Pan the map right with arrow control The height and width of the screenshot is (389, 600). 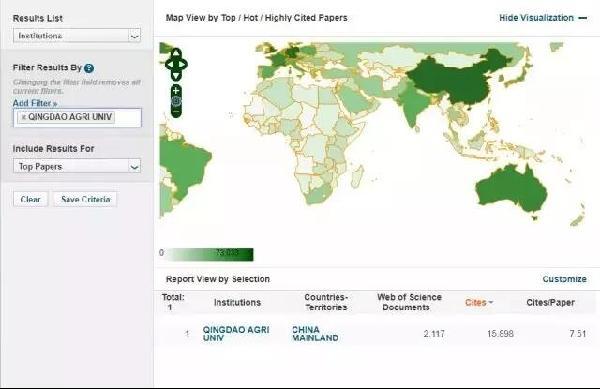tap(184, 64)
